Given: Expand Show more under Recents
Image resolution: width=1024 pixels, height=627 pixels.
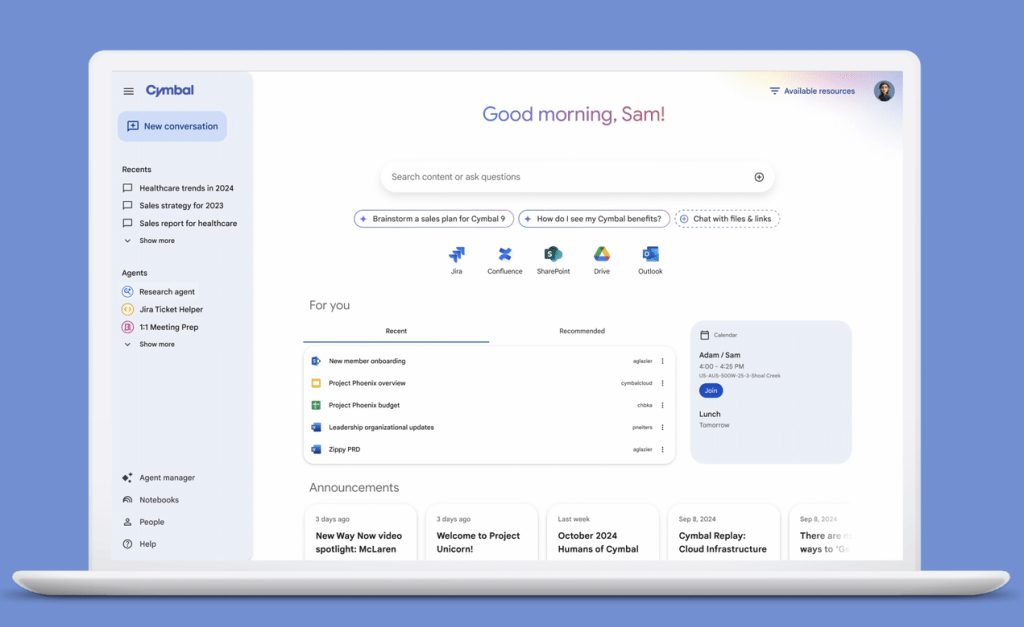Looking at the screenshot, I should tap(156, 241).
